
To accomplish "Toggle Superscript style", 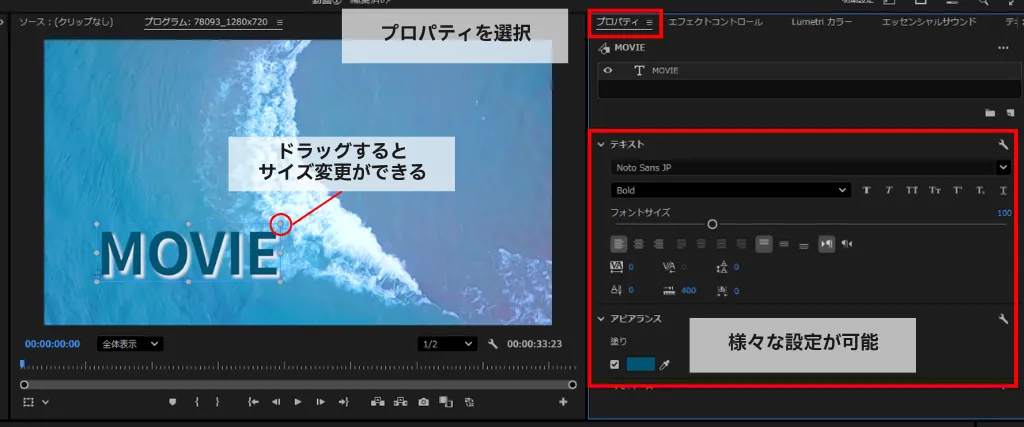I will coord(958,191).
